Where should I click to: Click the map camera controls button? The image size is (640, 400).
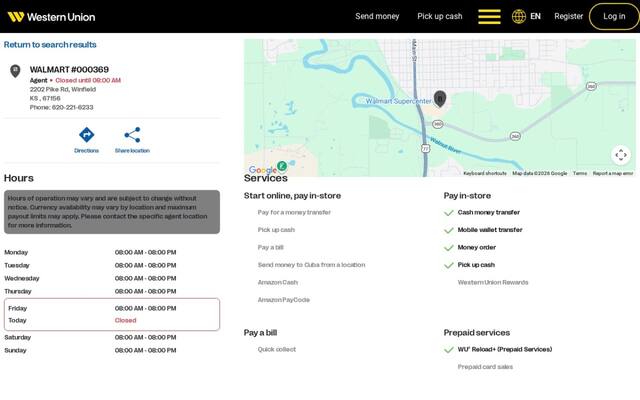[x=621, y=155]
